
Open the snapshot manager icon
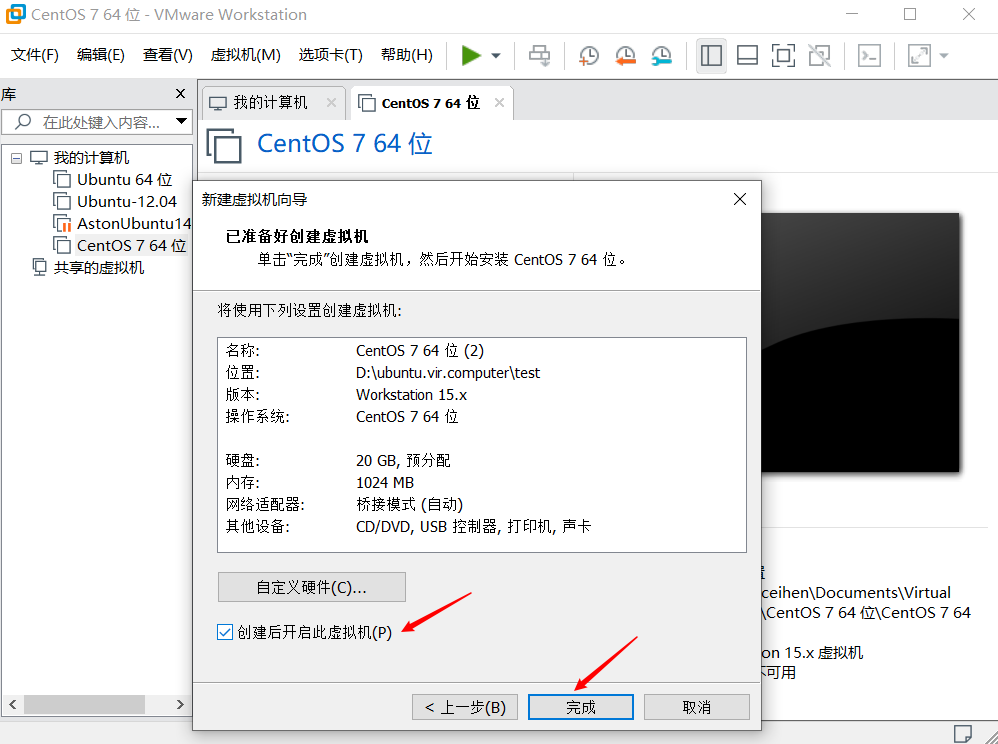click(662, 55)
